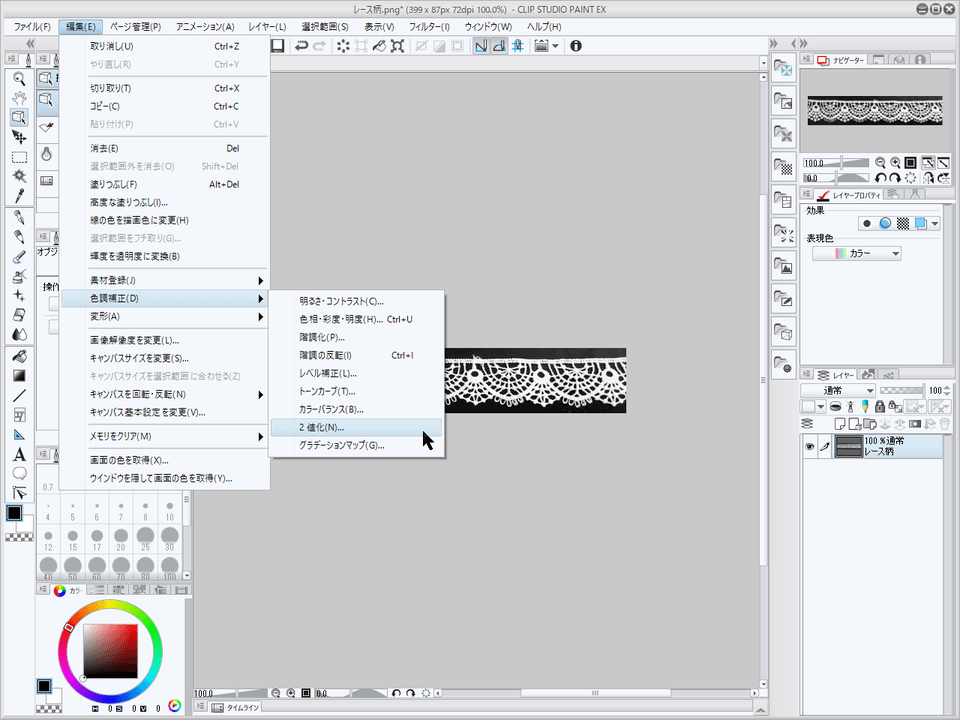Screen dimensions: 960x720
Task: Toggle visibility of the レース柄 layer
Action: pos(810,446)
